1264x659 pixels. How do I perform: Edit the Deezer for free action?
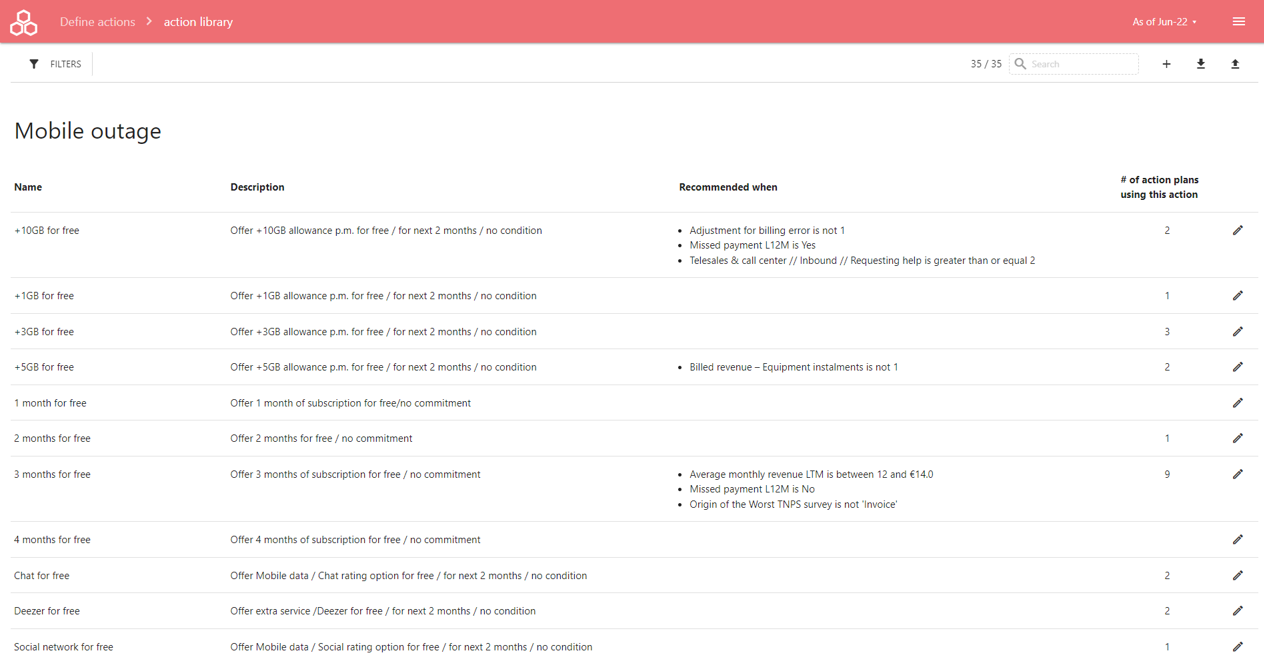(1238, 611)
